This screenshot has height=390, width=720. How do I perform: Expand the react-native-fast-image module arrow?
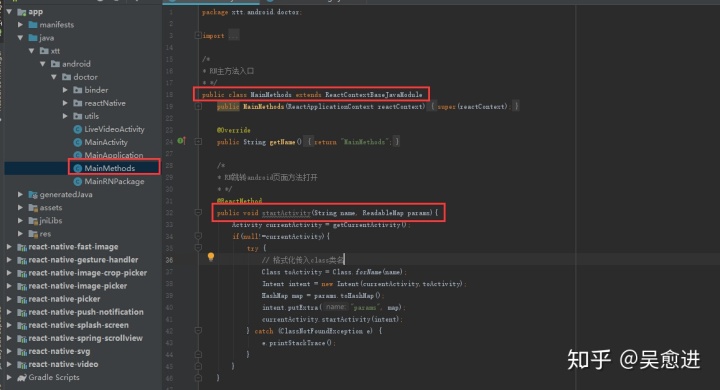(9, 247)
